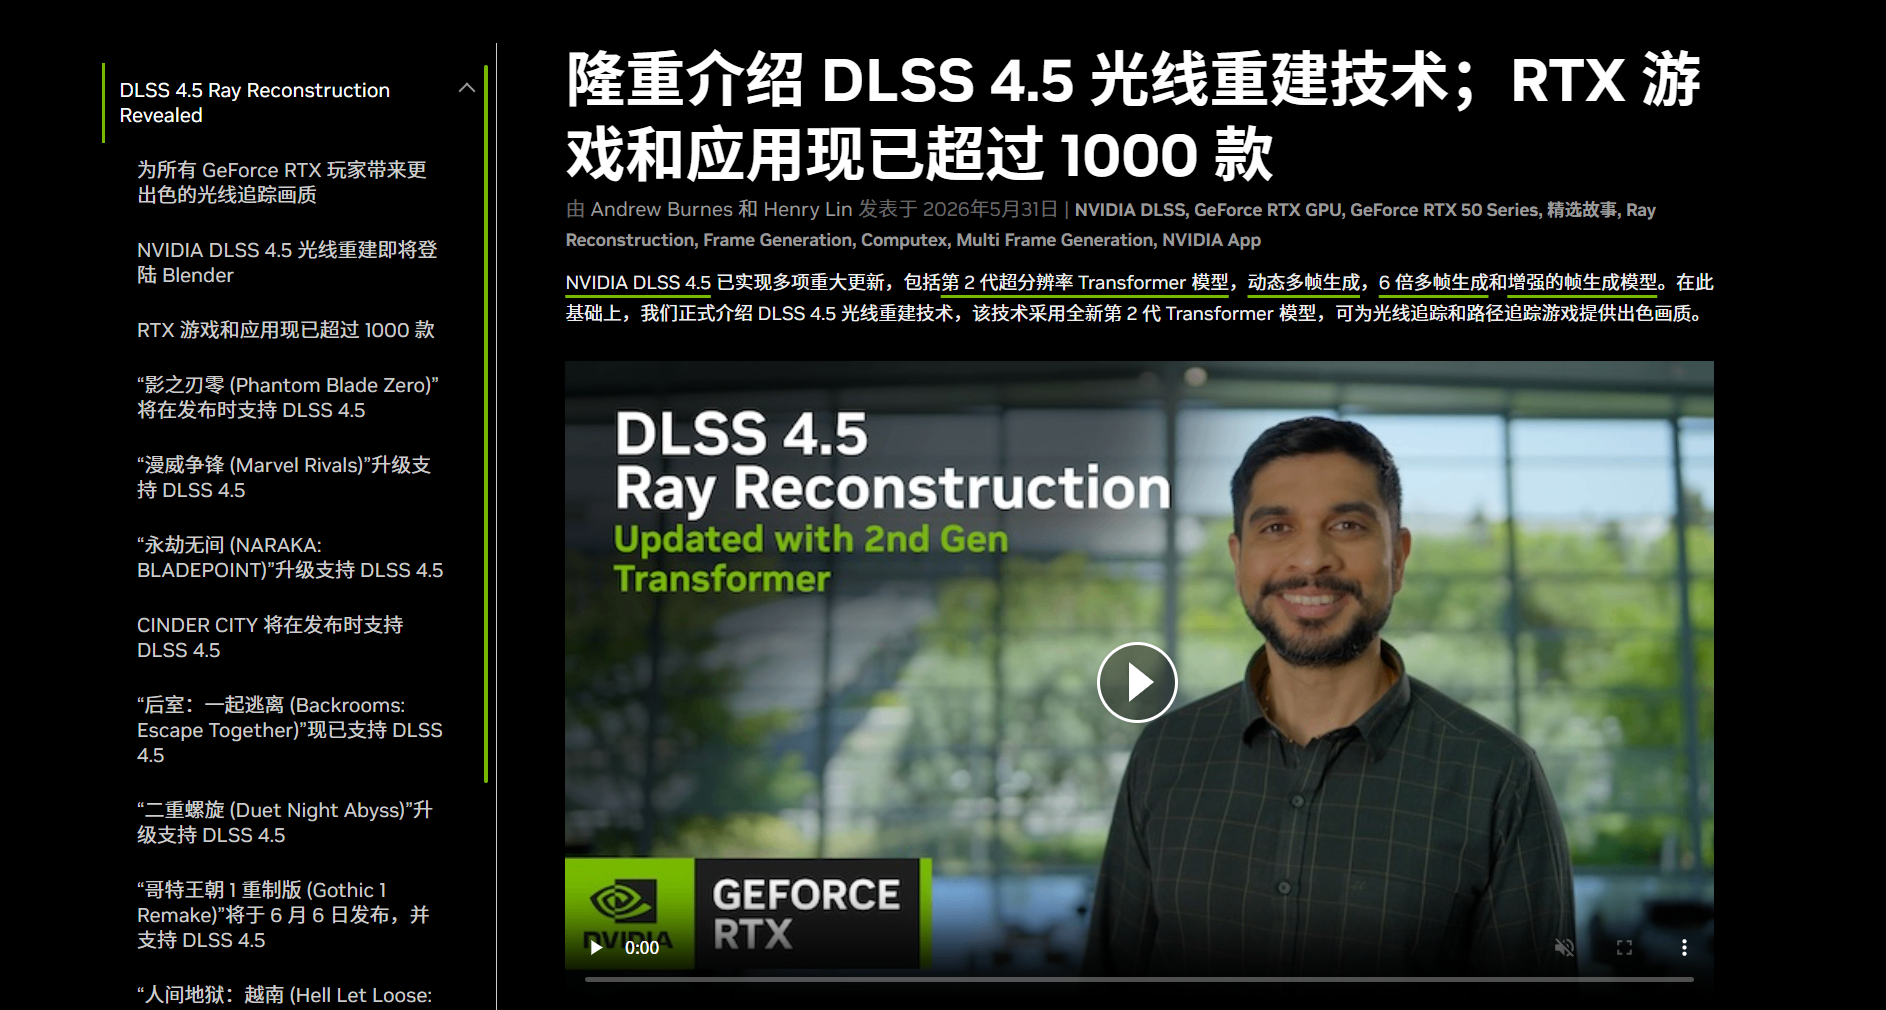Click the small play icon beside 0:00
Screen dimensions: 1886x1010
596,947
